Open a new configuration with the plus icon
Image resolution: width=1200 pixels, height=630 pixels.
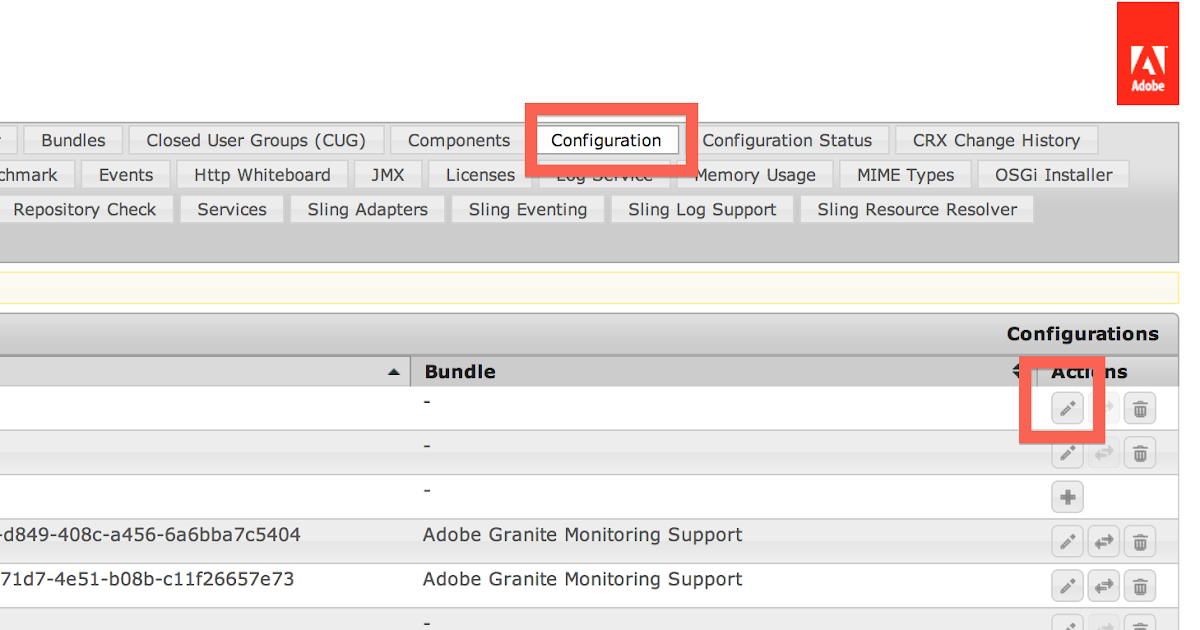(x=1067, y=497)
